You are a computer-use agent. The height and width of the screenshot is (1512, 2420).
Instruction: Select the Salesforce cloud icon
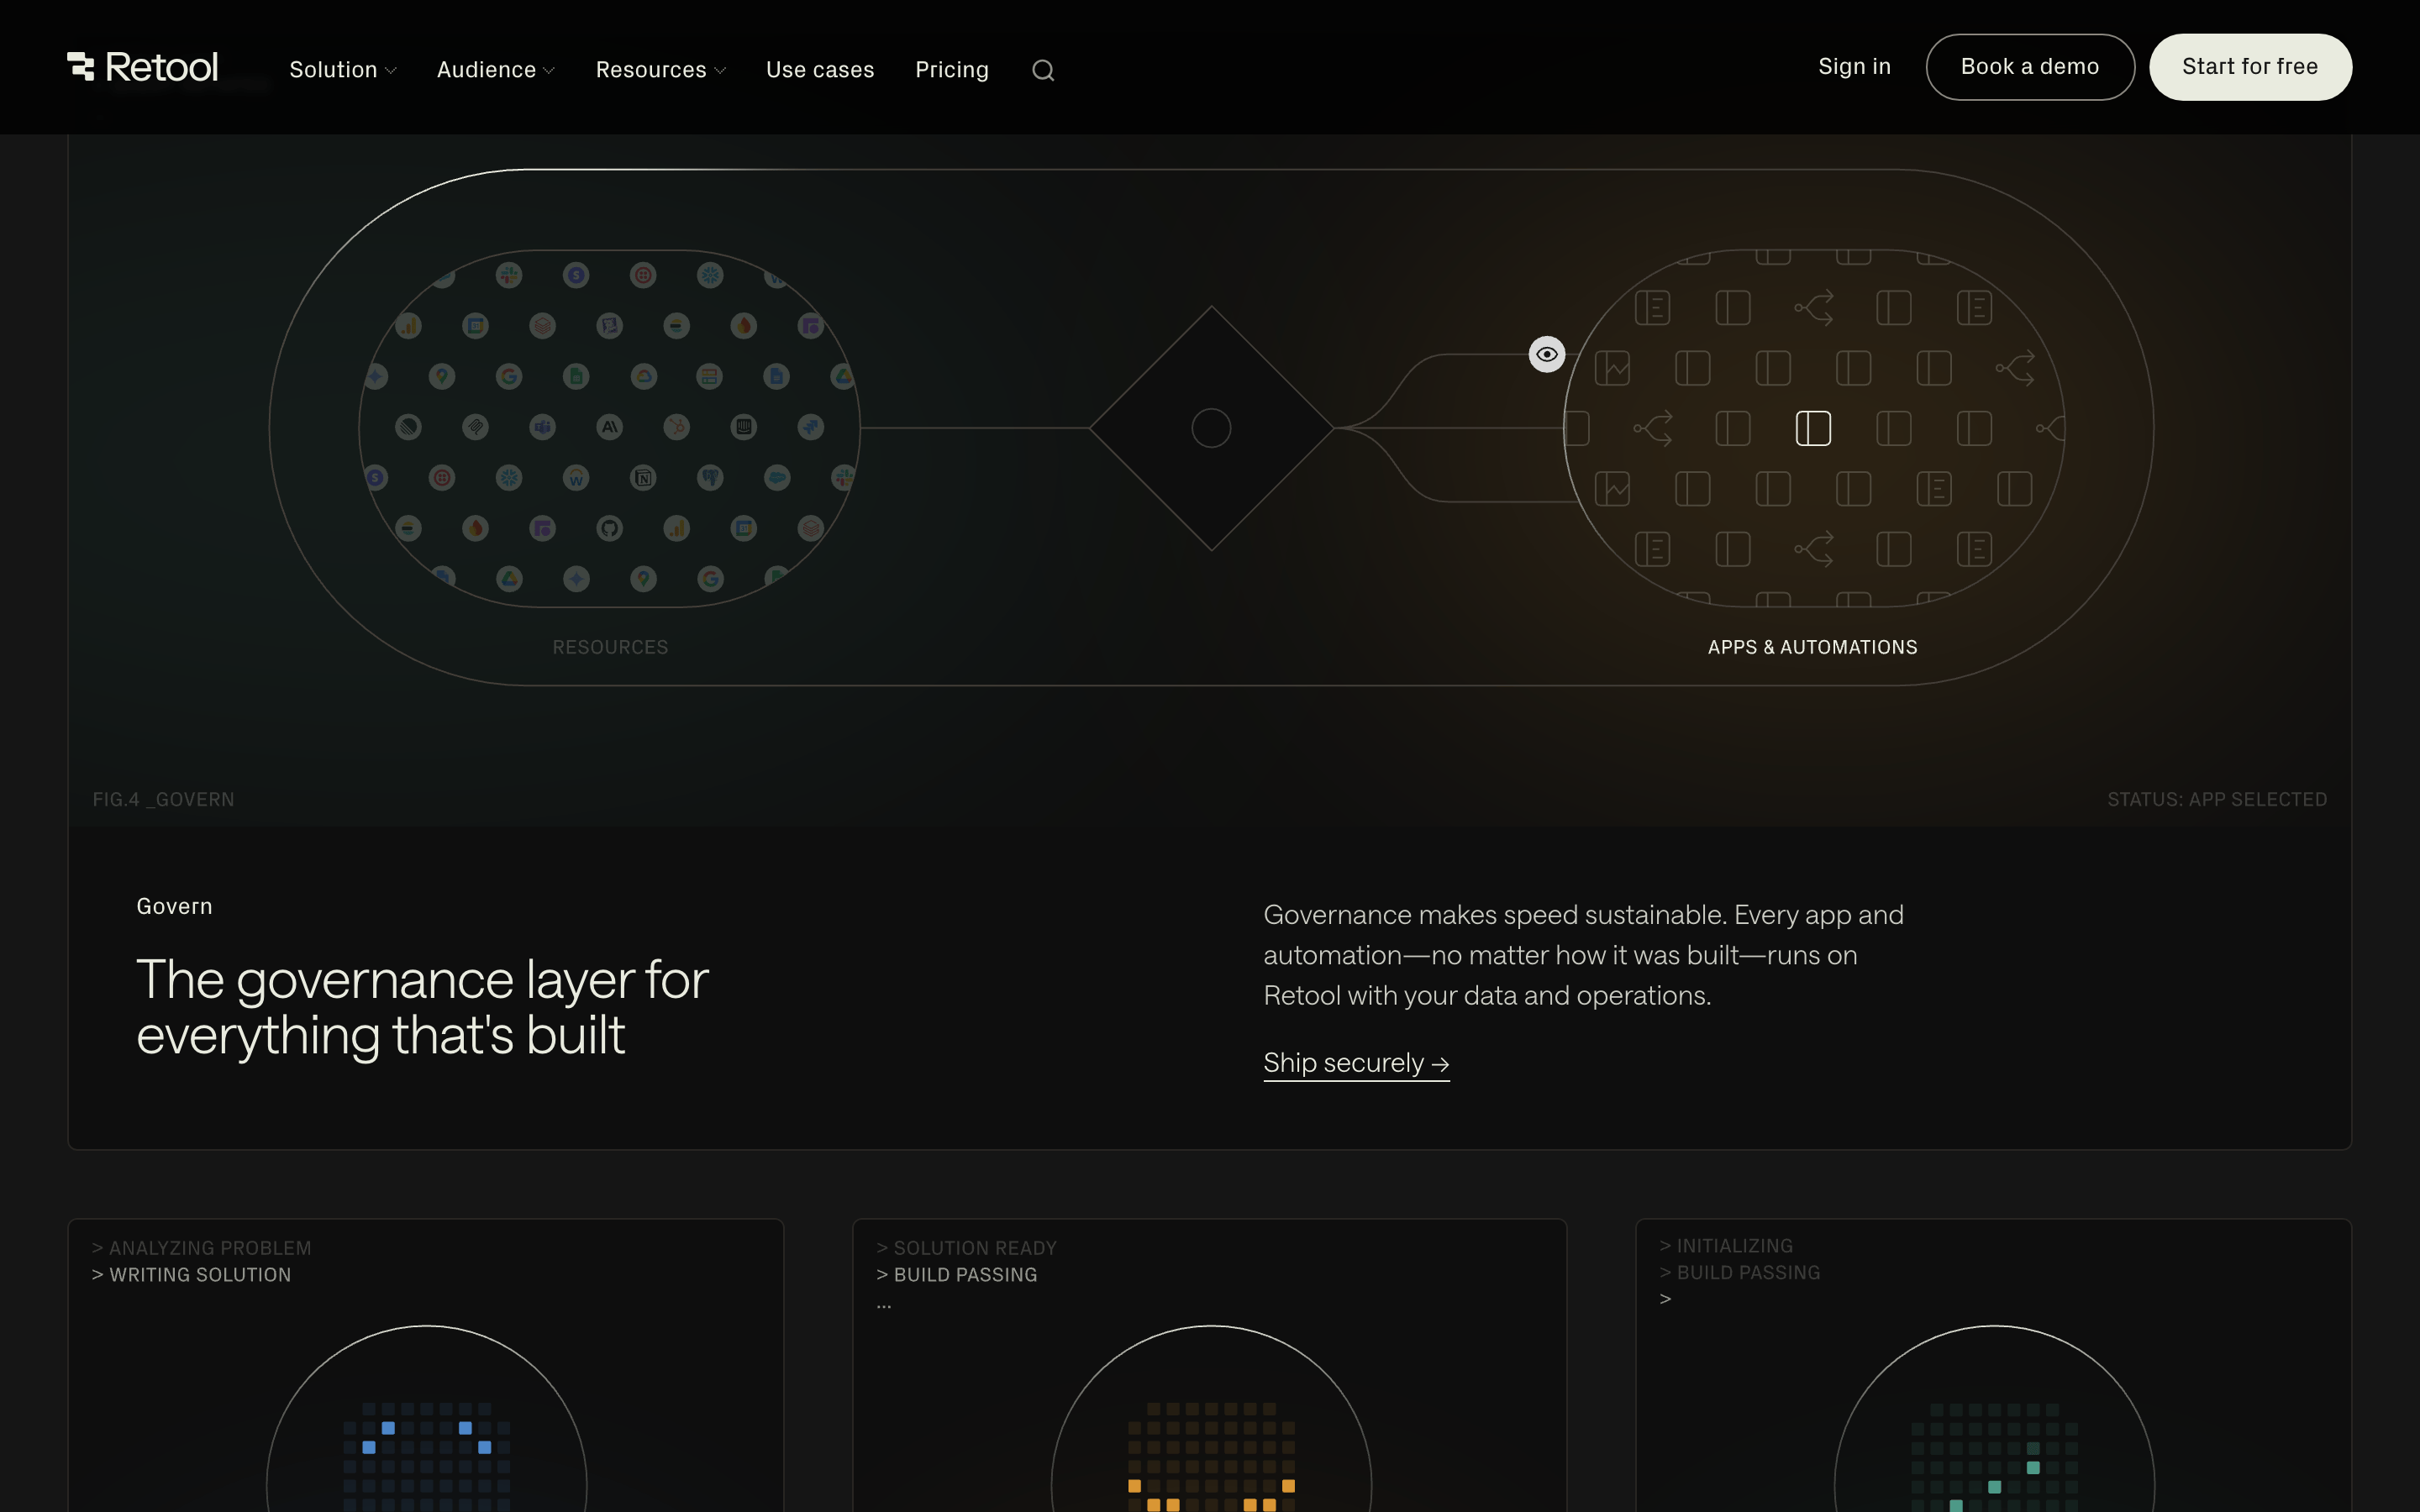777,478
